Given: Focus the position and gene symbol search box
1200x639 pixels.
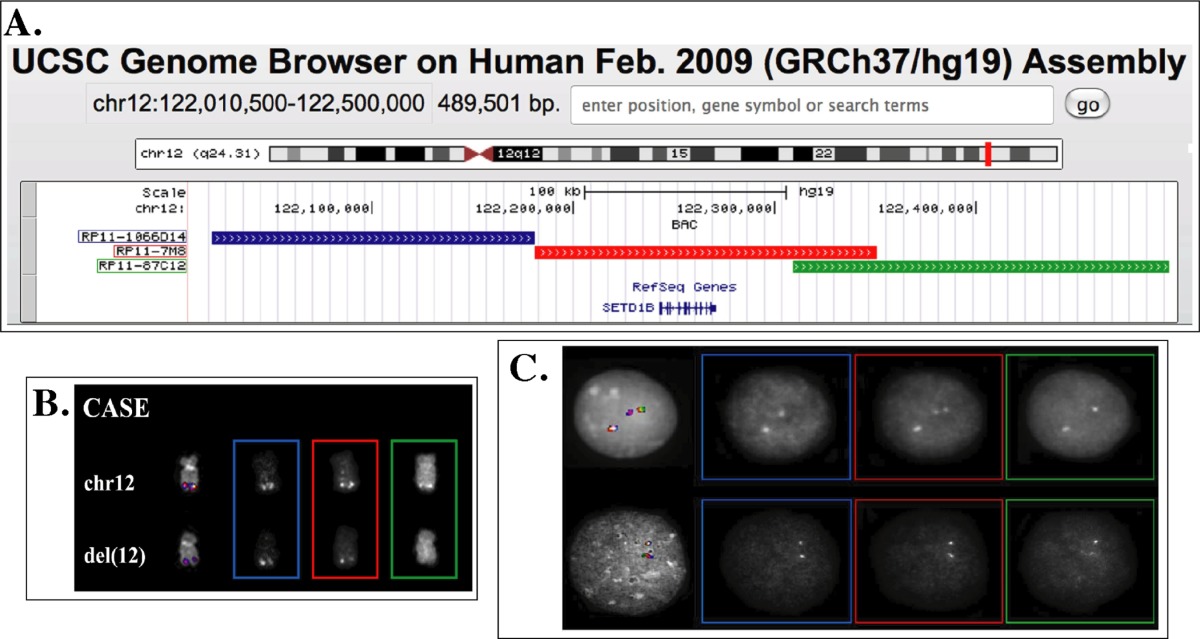Looking at the screenshot, I should (812, 105).
